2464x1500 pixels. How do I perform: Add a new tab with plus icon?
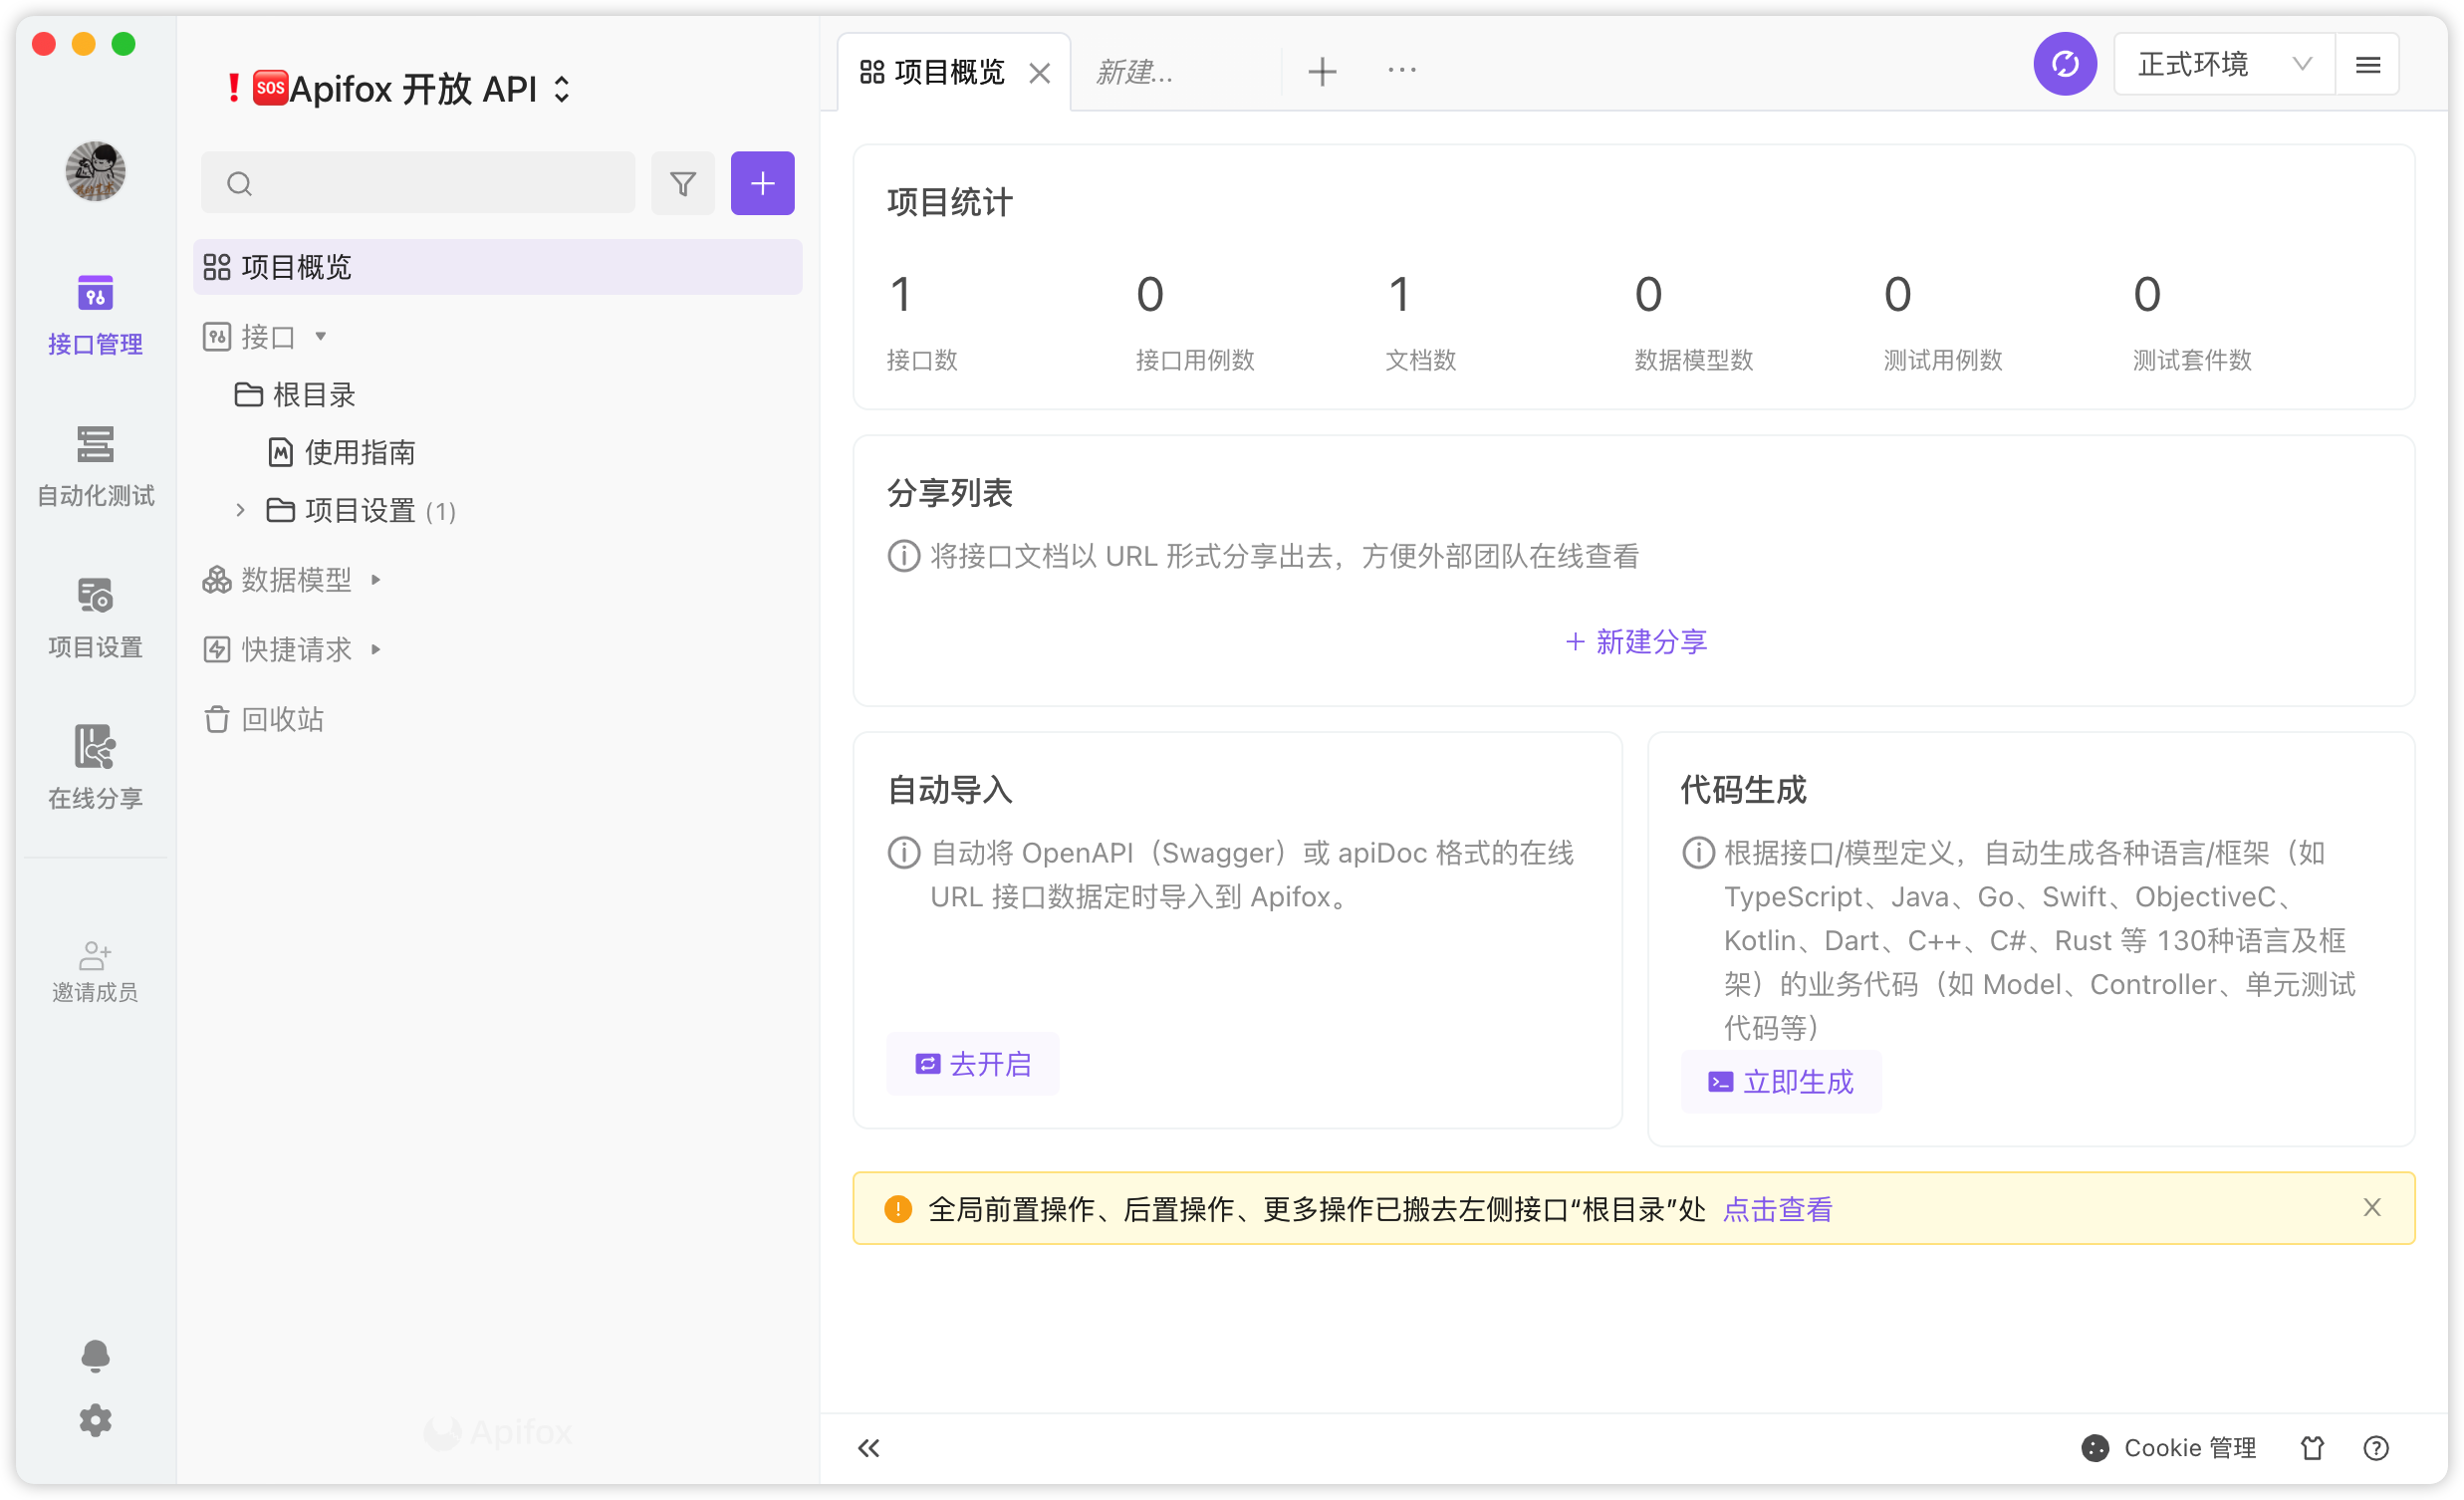[x=1322, y=72]
